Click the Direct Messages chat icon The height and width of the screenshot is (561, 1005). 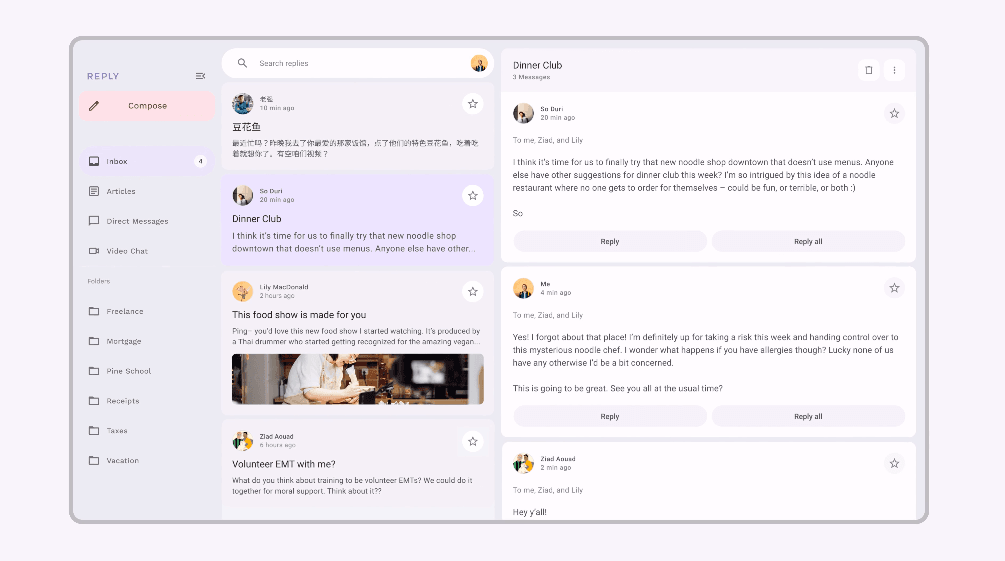point(94,221)
